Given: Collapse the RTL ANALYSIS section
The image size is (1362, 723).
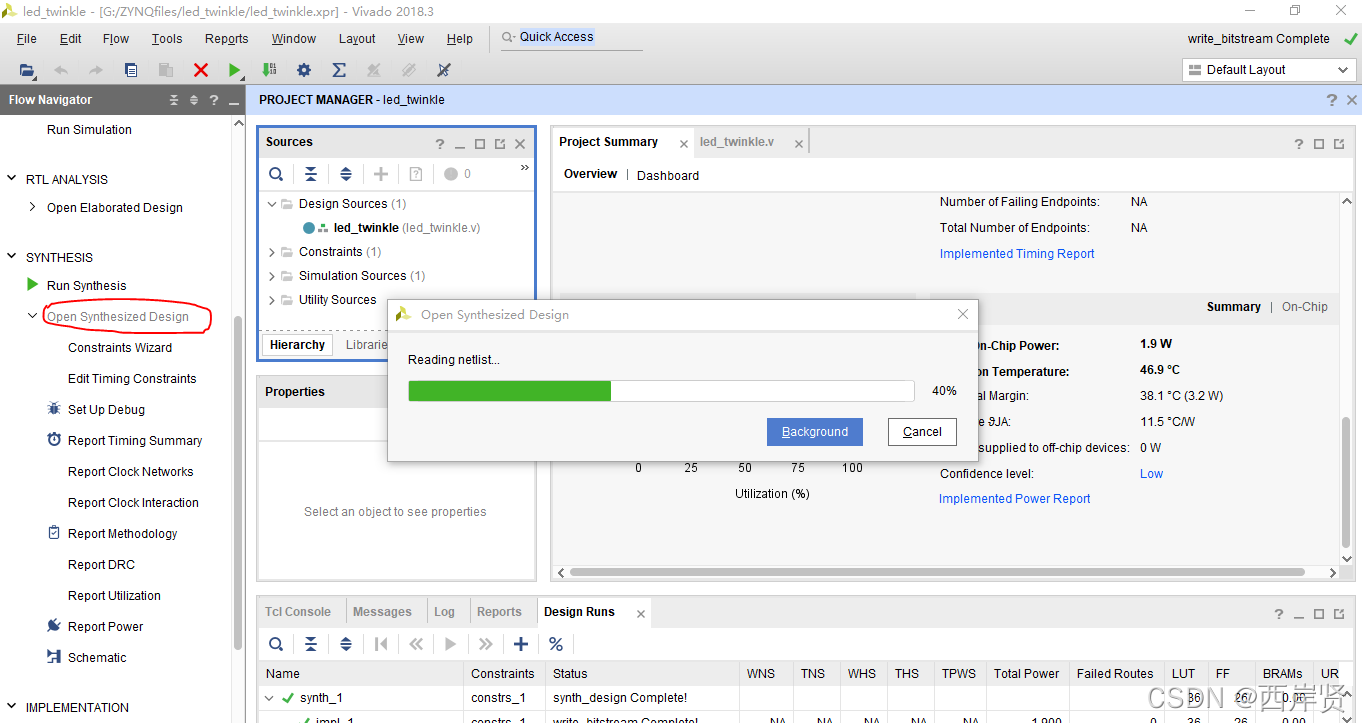Looking at the screenshot, I should click(12, 179).
